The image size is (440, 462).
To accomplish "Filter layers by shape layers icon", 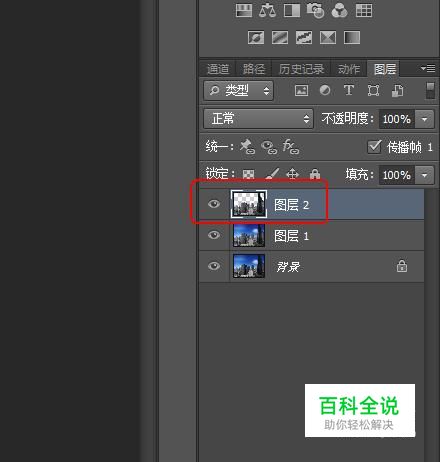I will 373,90.
